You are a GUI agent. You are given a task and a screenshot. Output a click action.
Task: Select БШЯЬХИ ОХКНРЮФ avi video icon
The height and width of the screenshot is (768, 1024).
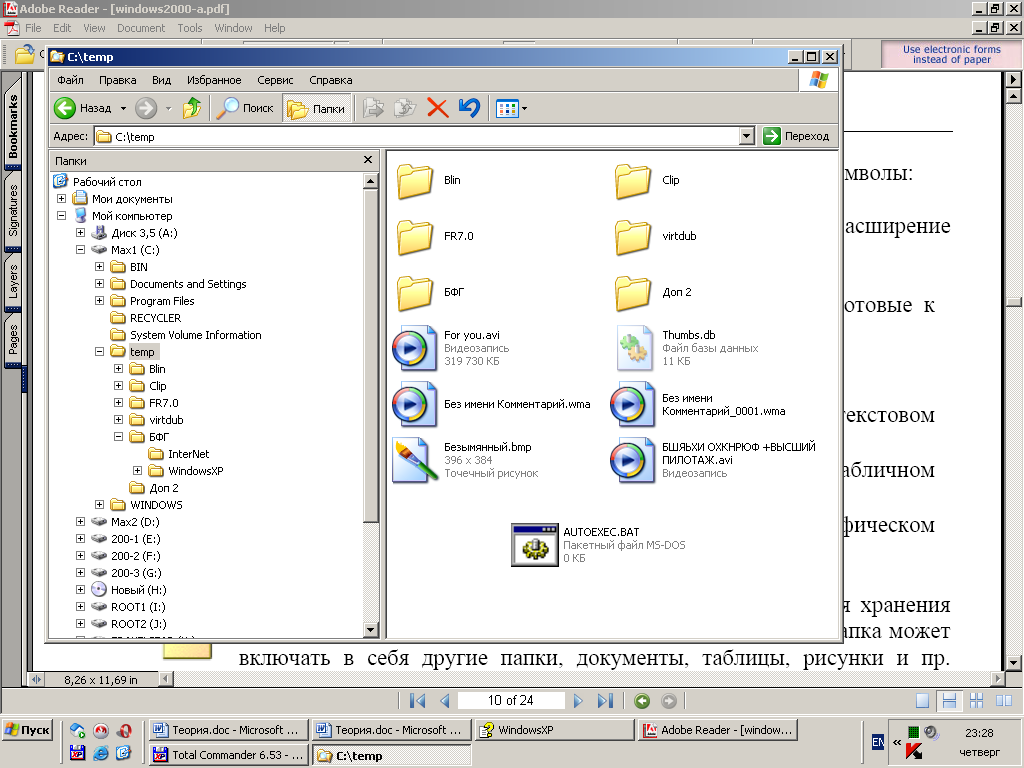[632, 460]
